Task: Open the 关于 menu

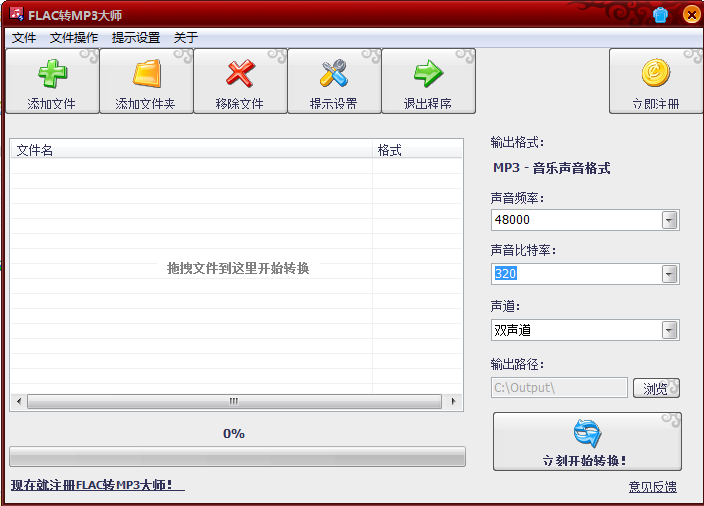Action: coord(186,38)
